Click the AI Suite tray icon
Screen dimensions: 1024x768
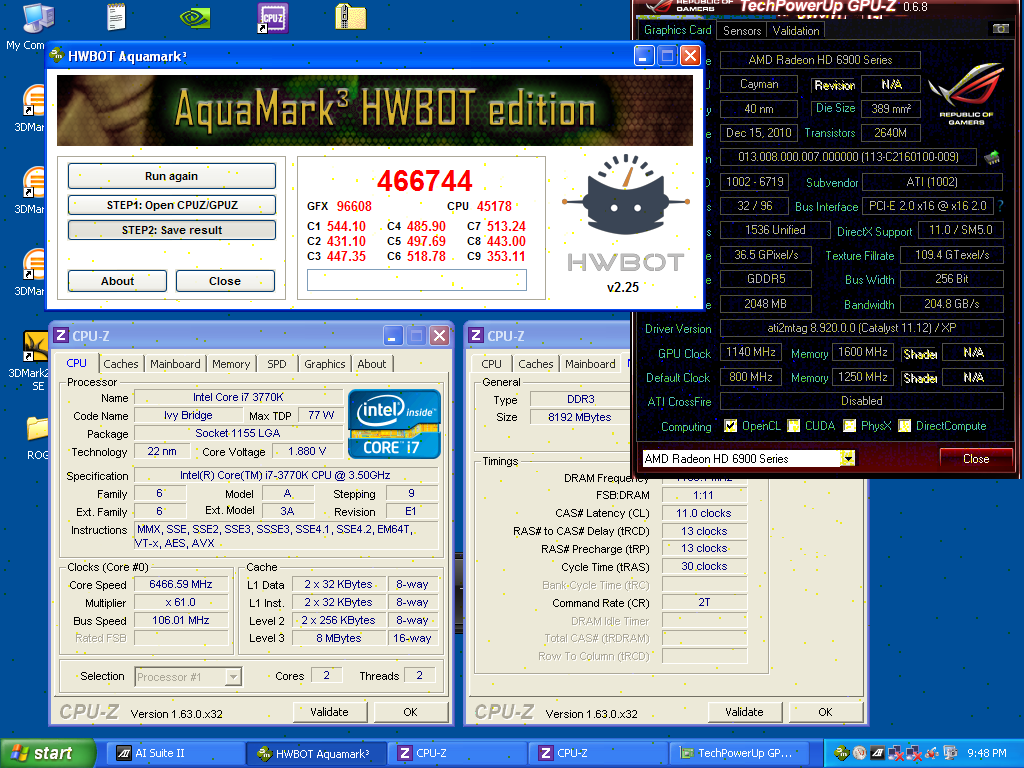coord(878,753)
